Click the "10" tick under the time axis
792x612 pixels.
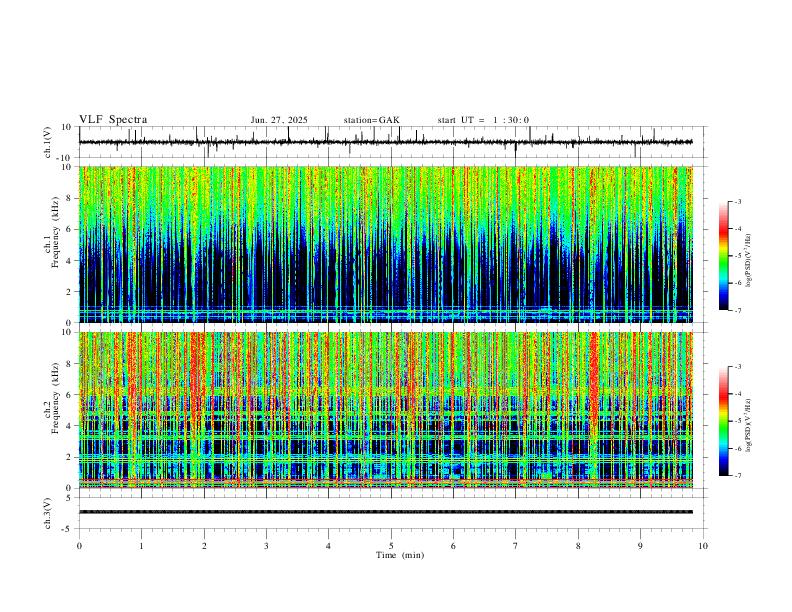[x=703, y=546]
